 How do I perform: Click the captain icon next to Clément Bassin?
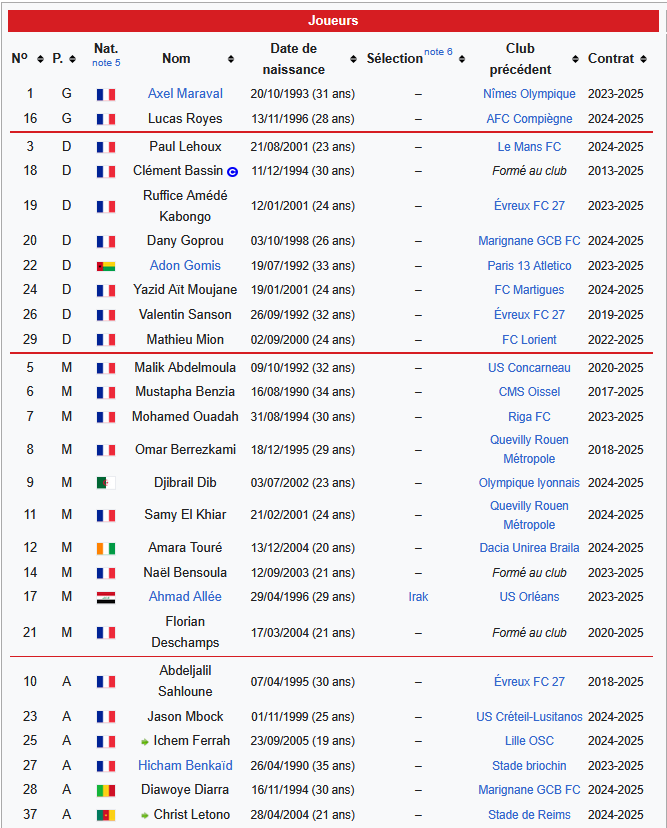pyautogui.click(x=232, y=172)
